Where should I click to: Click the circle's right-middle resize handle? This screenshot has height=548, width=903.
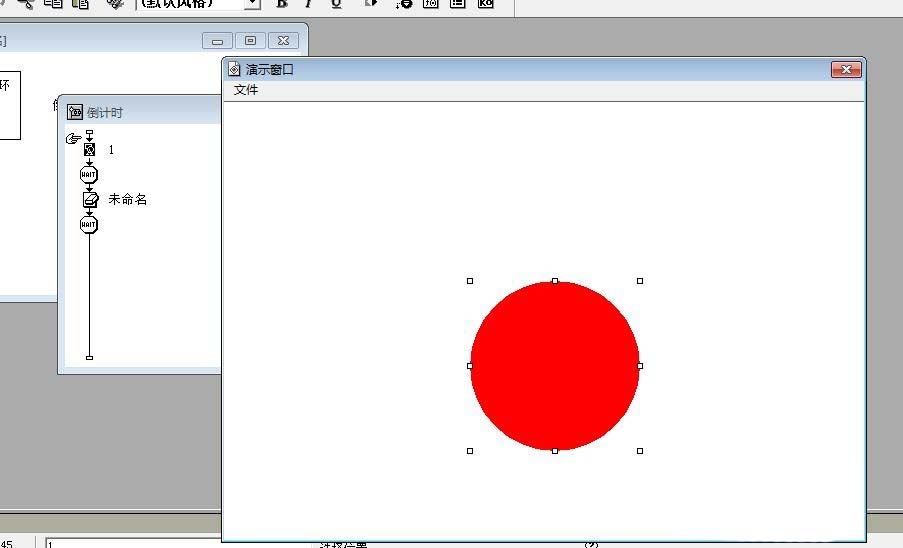point(640,366)
